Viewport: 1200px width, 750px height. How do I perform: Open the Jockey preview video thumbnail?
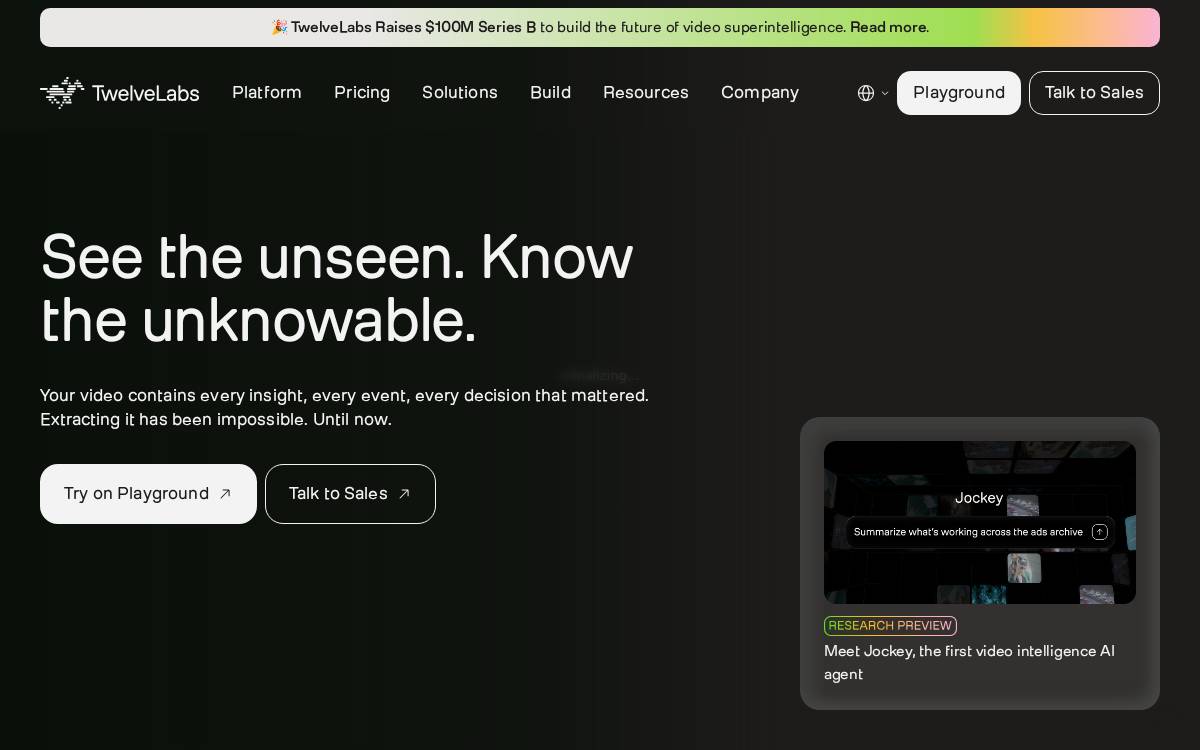pyautogui.click(x=980, y=522)
